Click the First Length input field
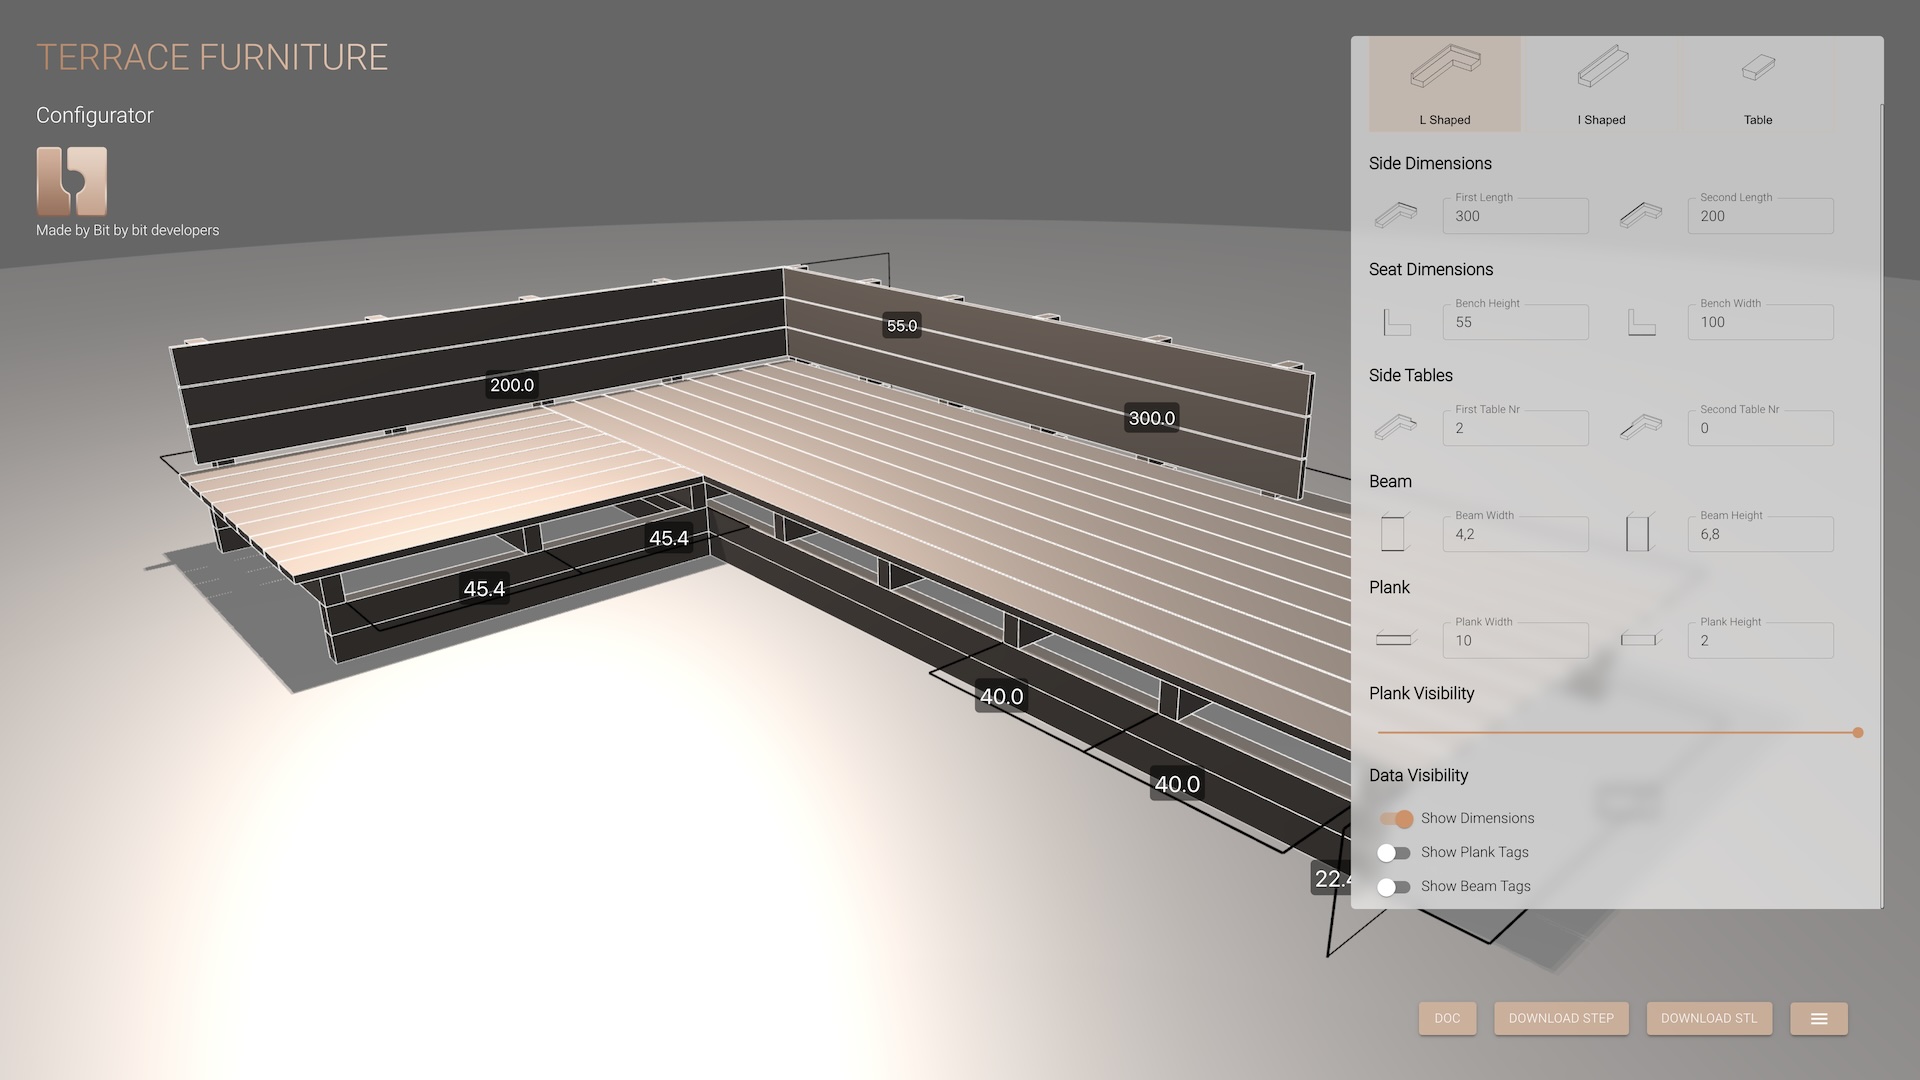This screenshot has height=1080, width=1920. click(1515, 216)
